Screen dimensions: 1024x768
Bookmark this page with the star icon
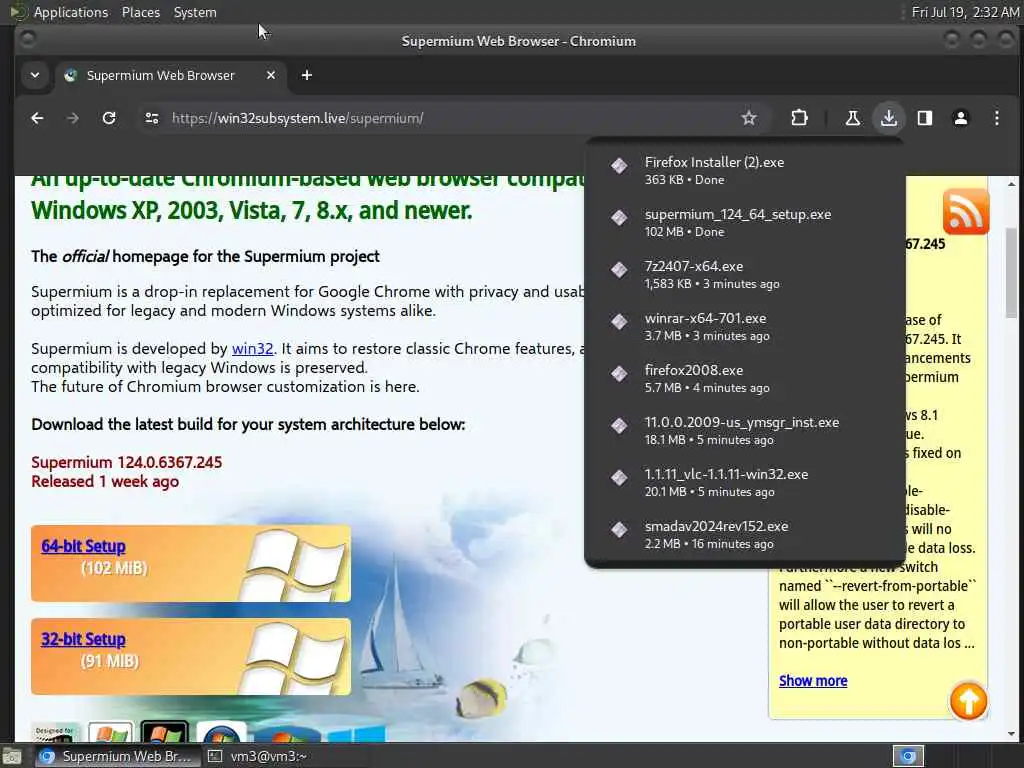748,118
